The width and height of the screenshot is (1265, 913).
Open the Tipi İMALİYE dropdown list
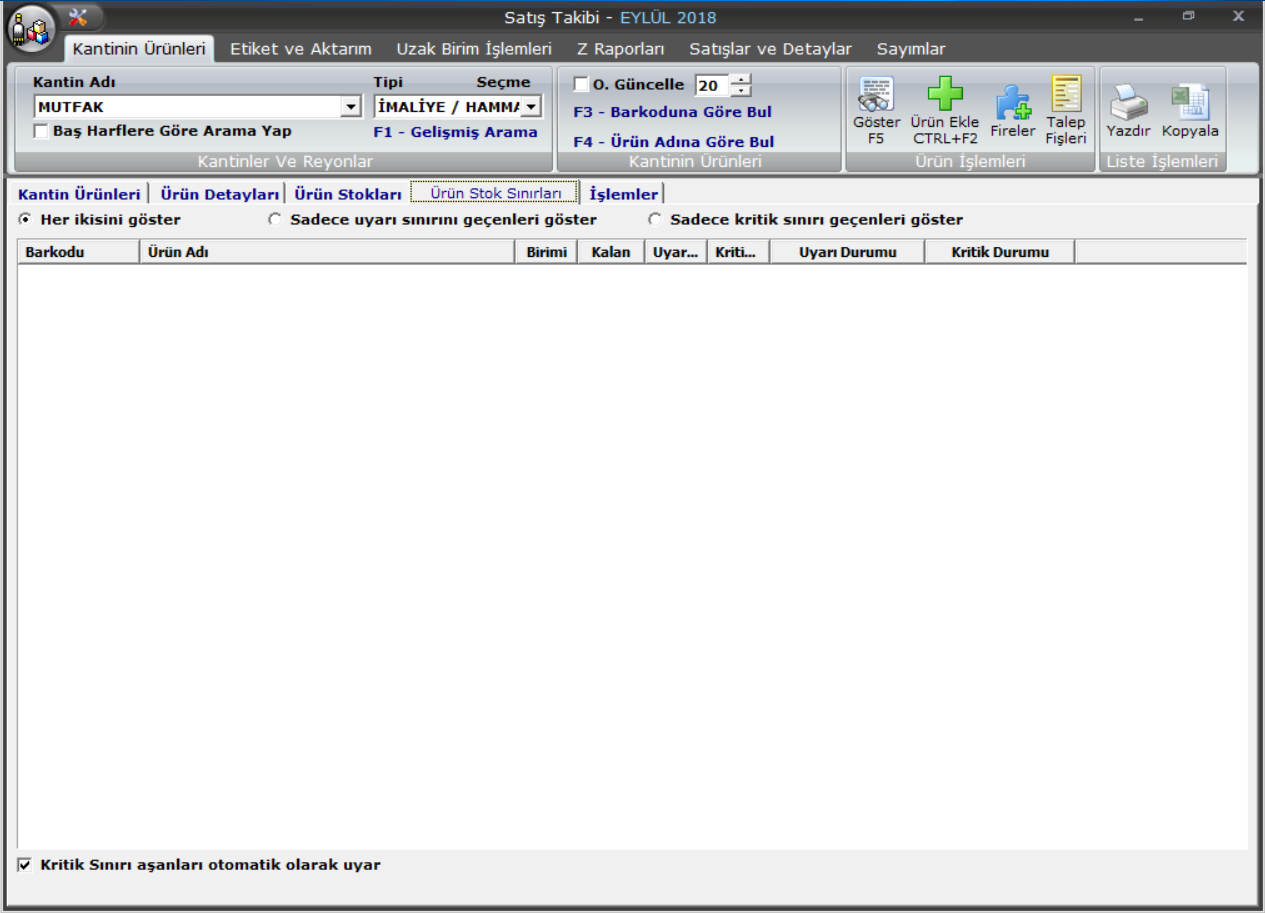(531, 107)
